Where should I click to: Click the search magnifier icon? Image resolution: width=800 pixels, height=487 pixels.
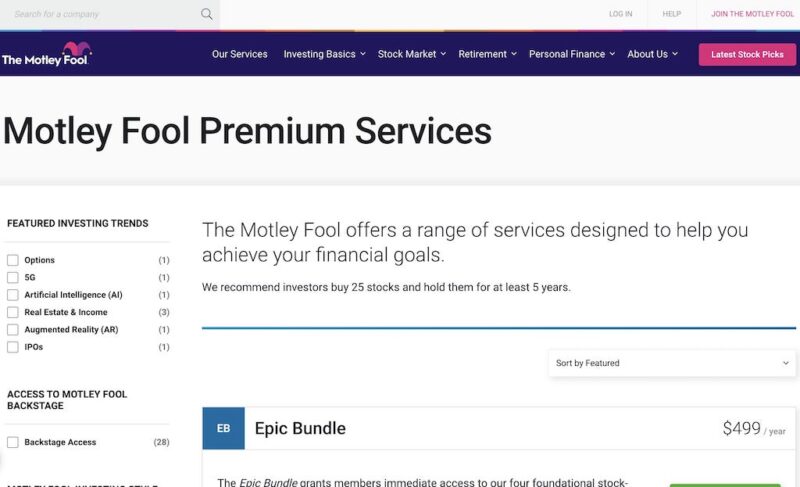207,14
